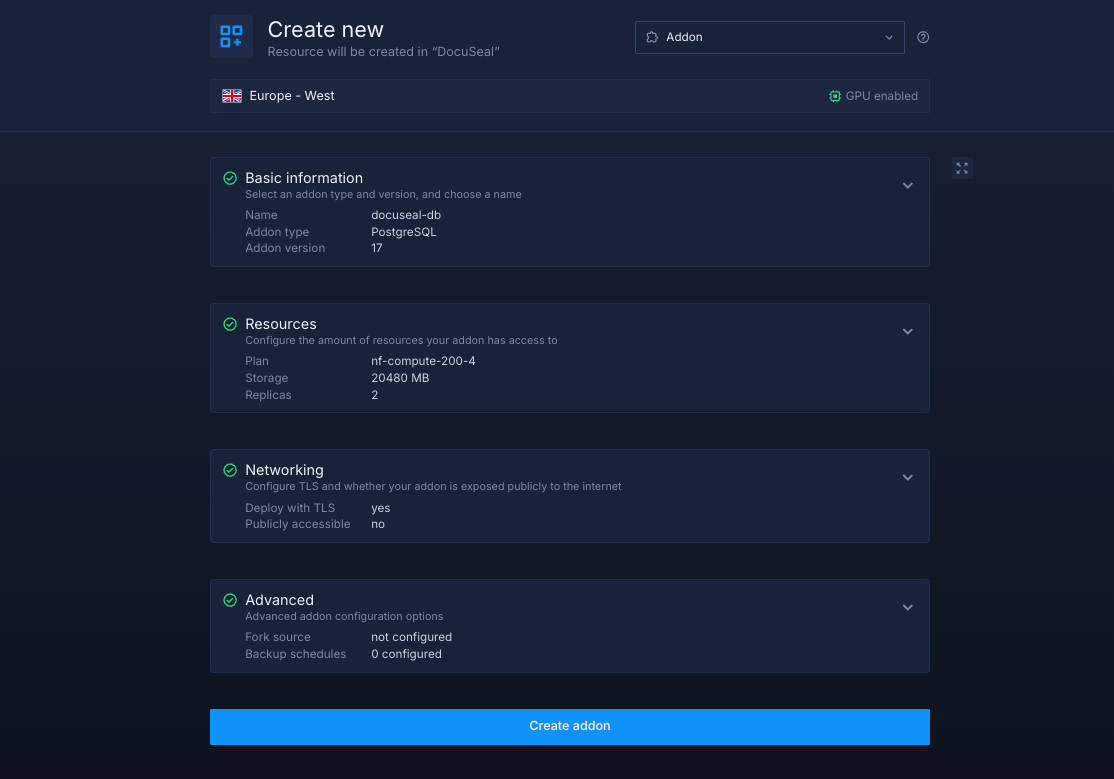Click the fullscreen expand icon
Viewport: 1114px width, 779px height.
coord(962,168)
